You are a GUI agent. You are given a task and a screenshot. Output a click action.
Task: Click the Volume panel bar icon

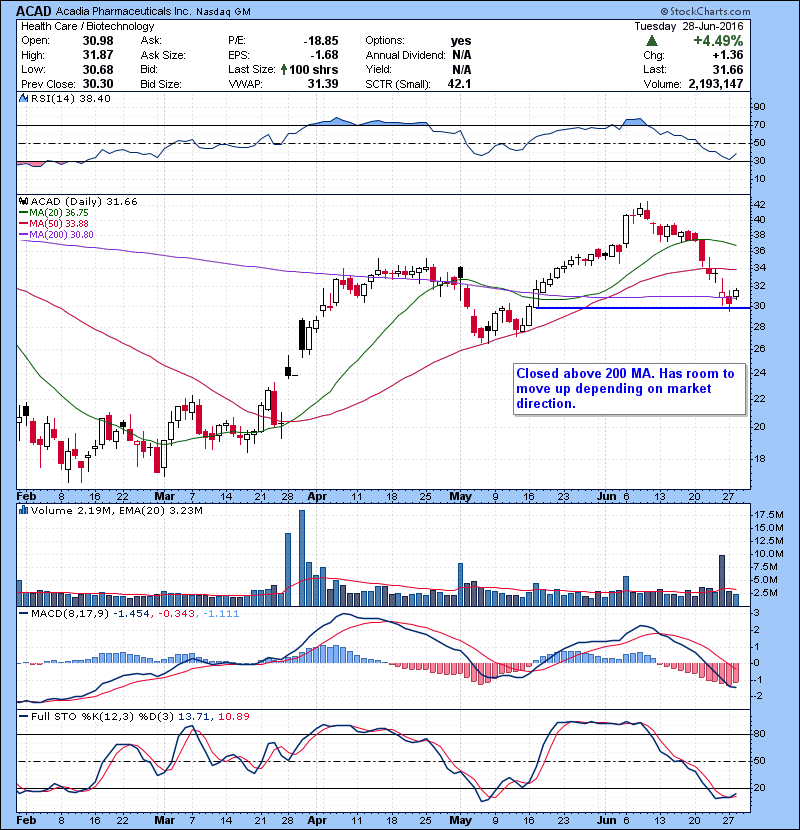click(23, 510)
